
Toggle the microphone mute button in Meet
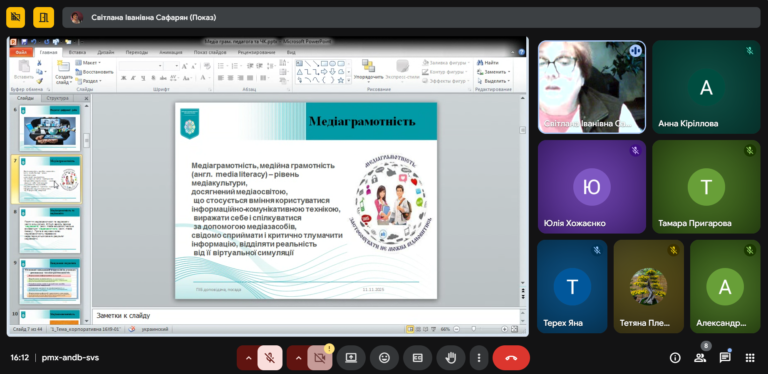270,358
